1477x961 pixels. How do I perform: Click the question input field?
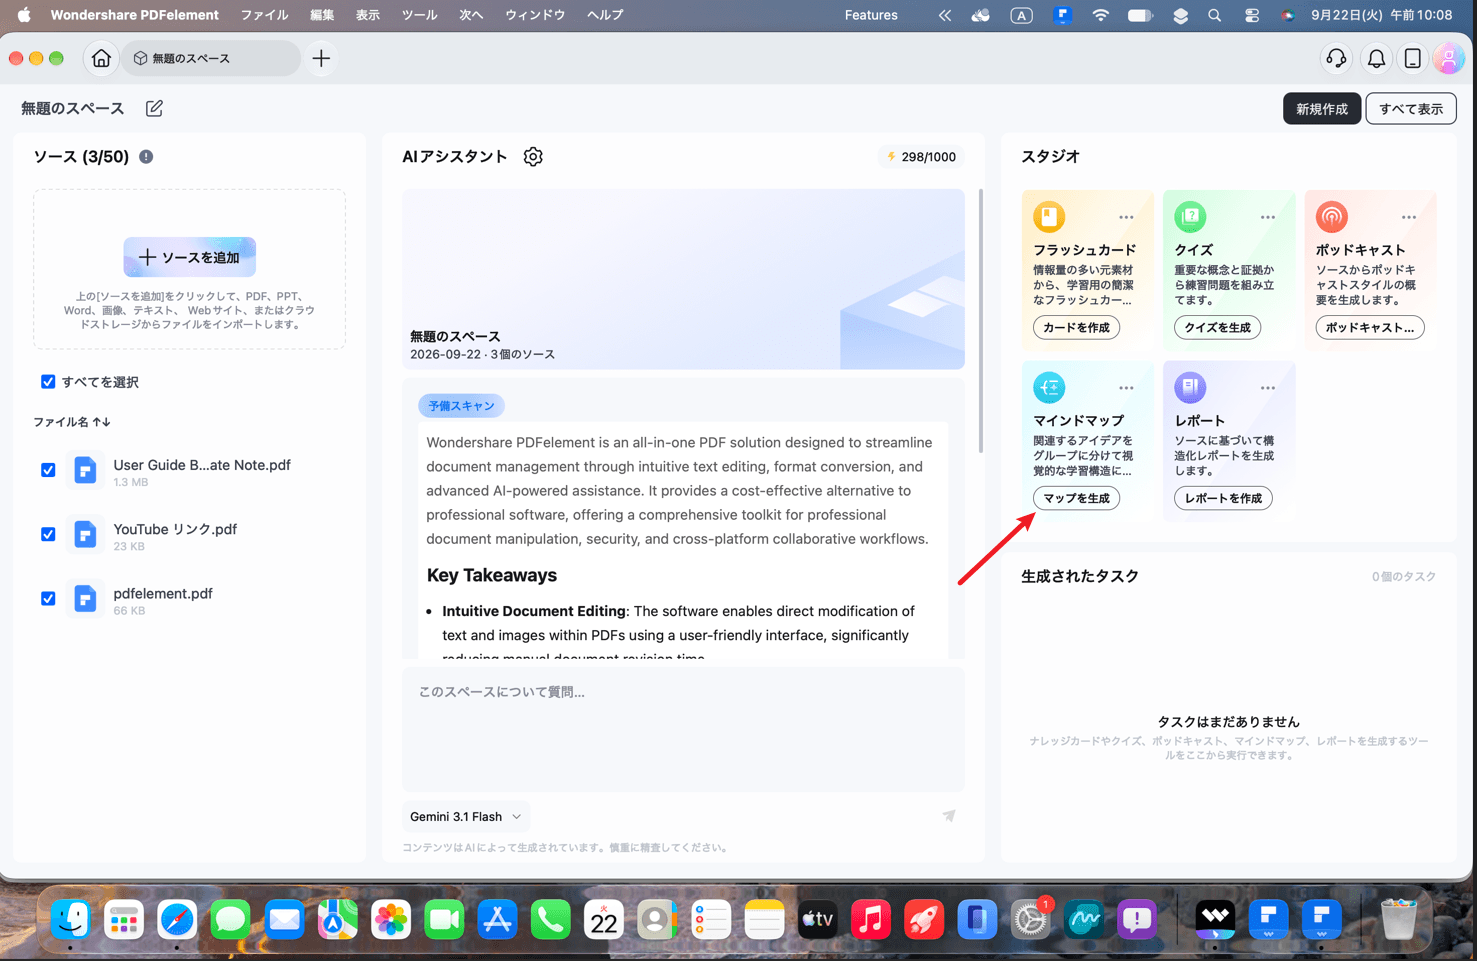coord(683,728)
